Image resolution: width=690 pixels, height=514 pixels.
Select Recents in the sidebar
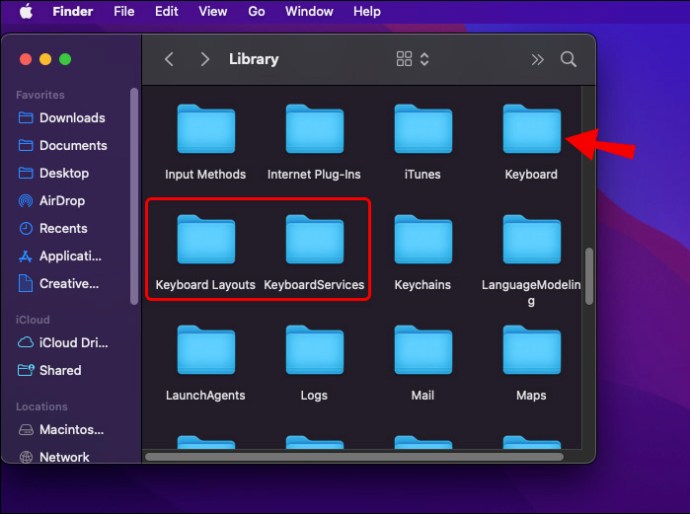coord(62,228)
